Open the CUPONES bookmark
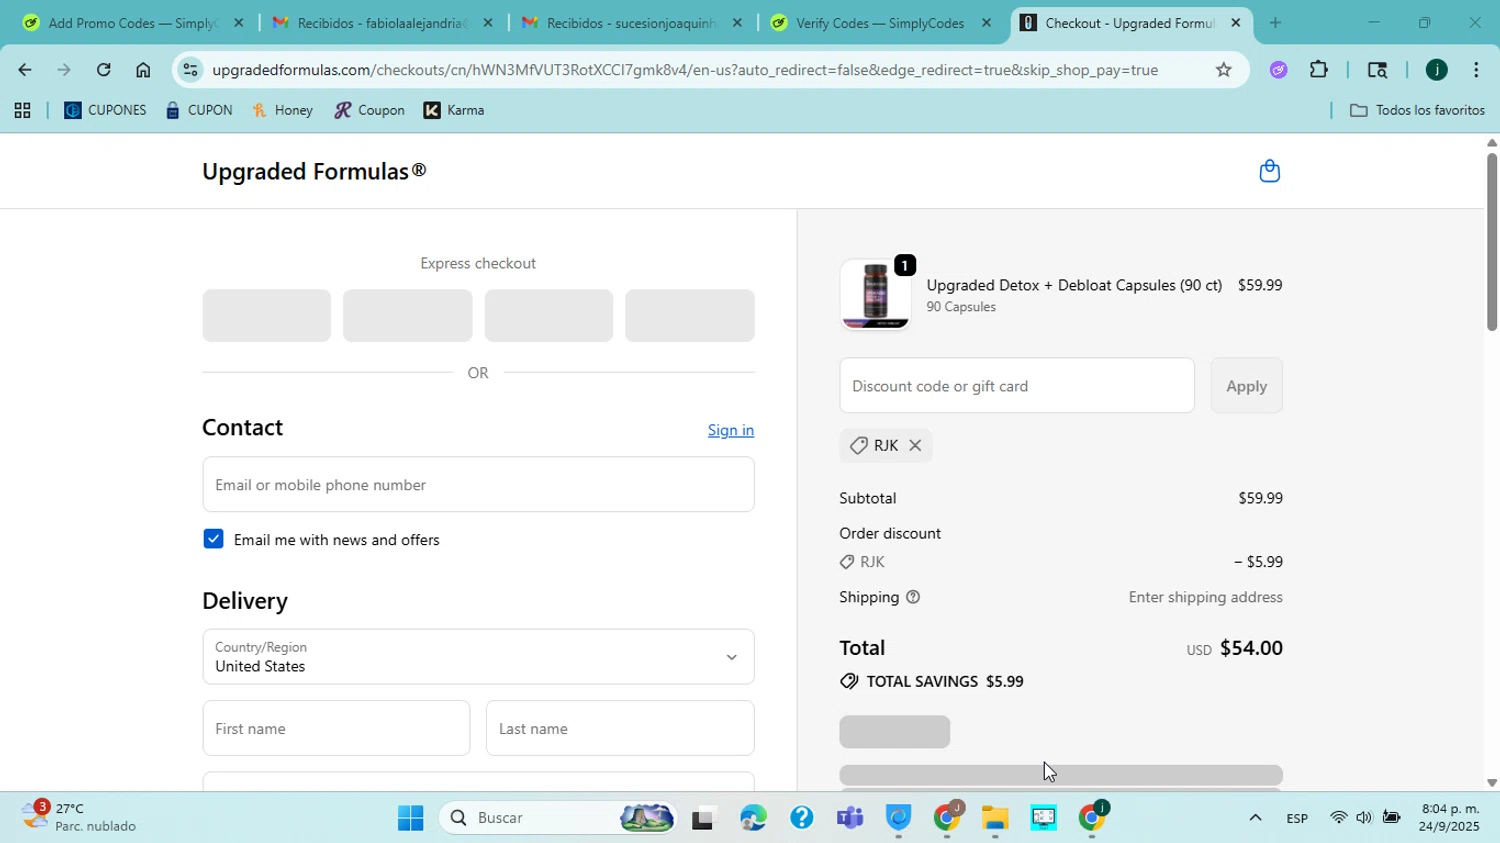Screen dimensions: 1500x843 click(x=105, y=111)
